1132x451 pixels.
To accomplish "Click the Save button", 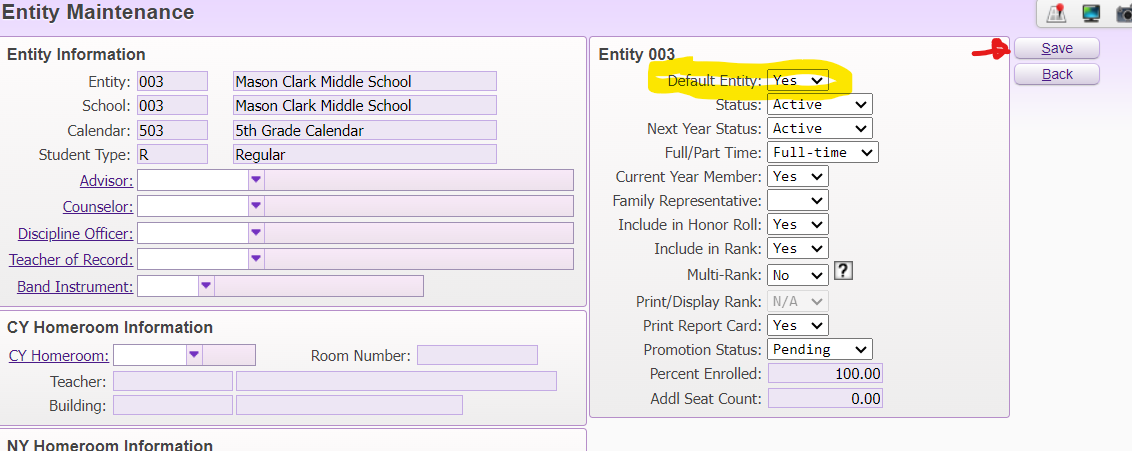I will (x=1056, y=48).
